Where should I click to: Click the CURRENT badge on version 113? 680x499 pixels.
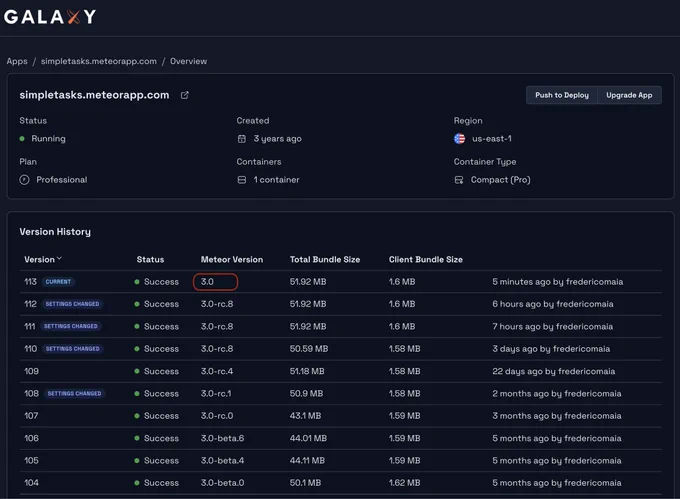coord(58,282)
